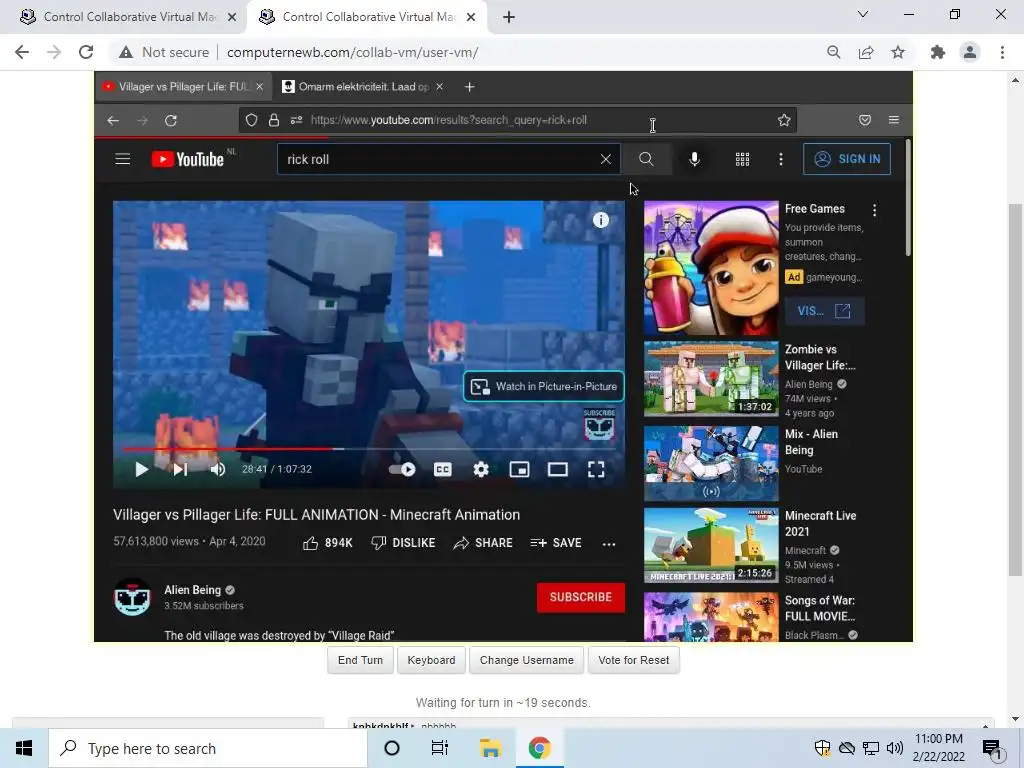Add new tab in VM browser
Screen dimensions: 1024x768
(470, 86)
